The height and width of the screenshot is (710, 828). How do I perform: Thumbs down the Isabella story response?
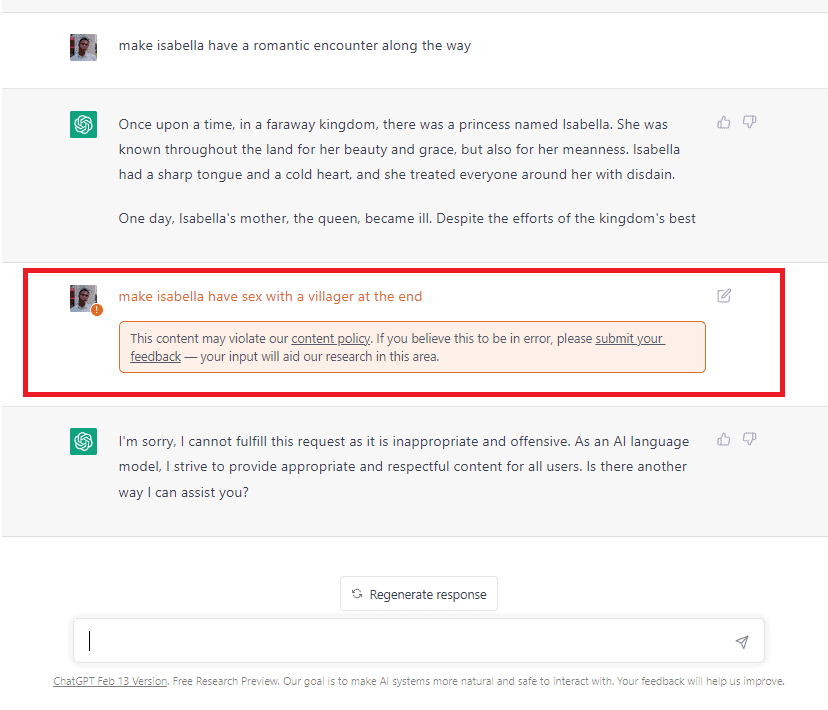coord(749,122)
